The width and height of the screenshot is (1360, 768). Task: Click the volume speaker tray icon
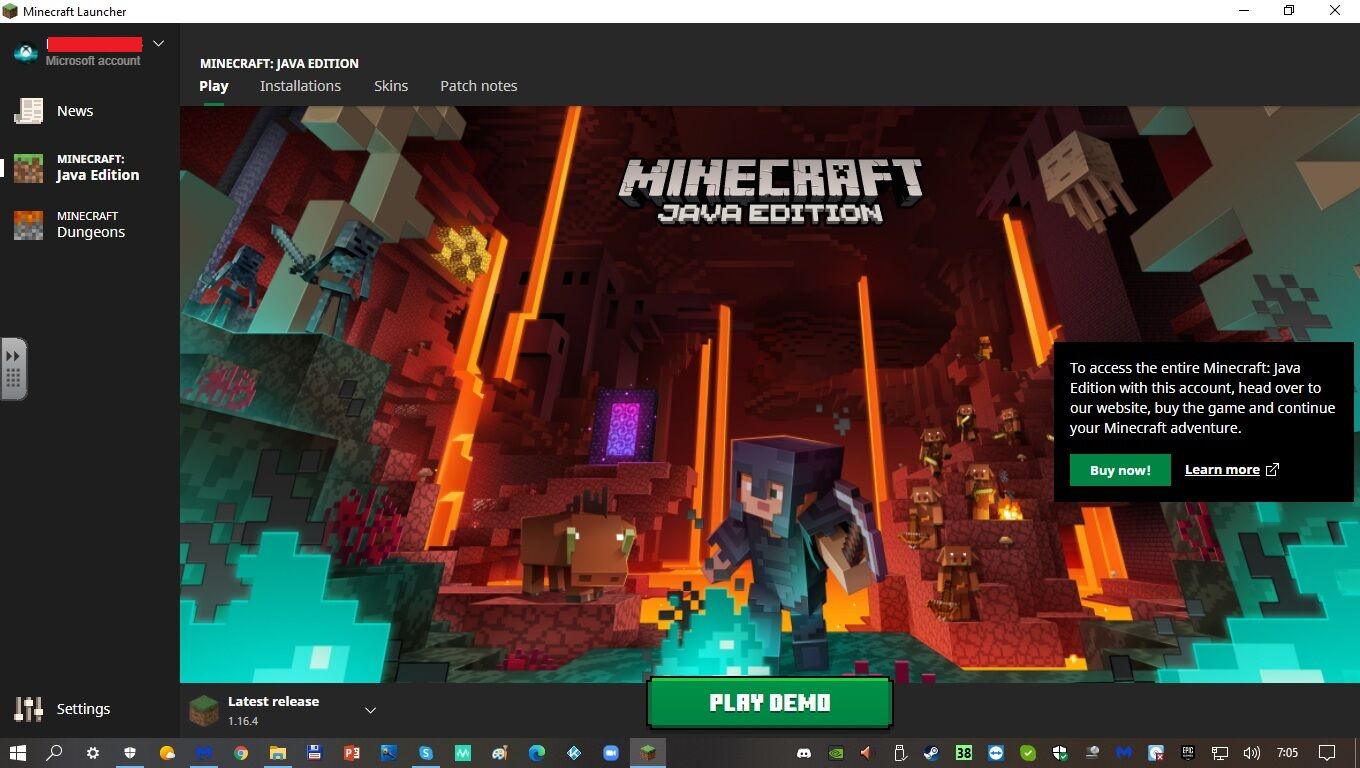(x=1251, y=753)
